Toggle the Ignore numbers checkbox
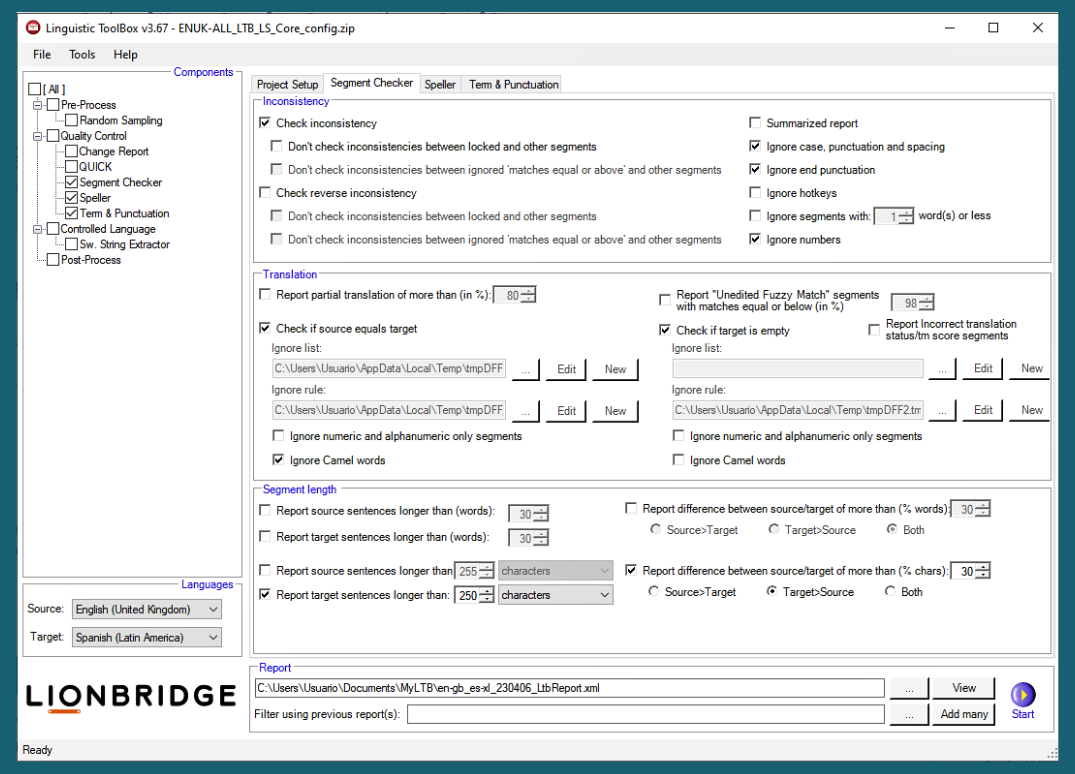The width and height of the screenshot is (1075, 774). point(755,239)
